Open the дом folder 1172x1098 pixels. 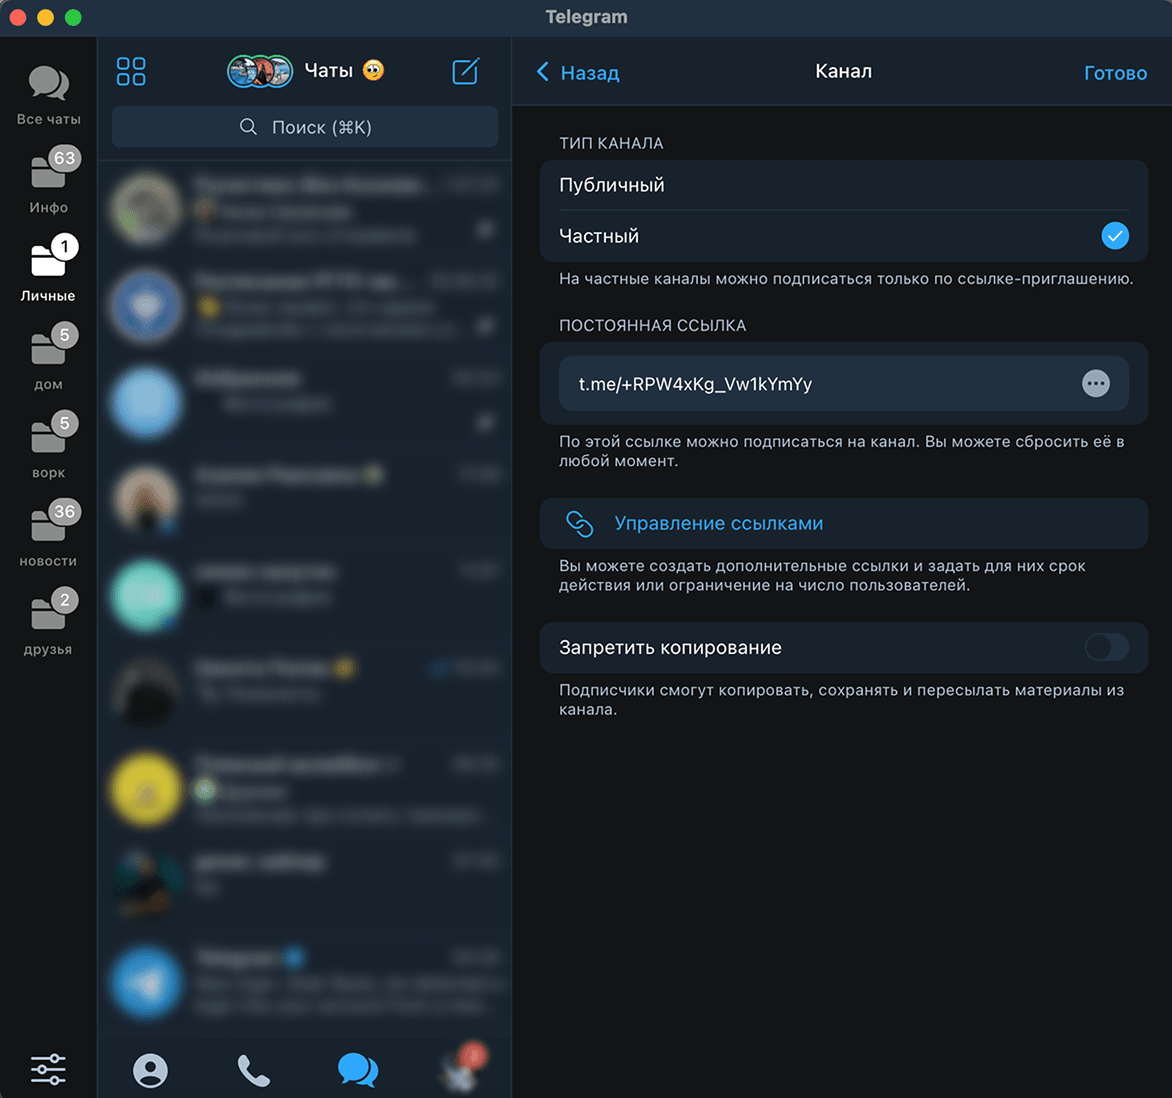(x=49, y=357)
